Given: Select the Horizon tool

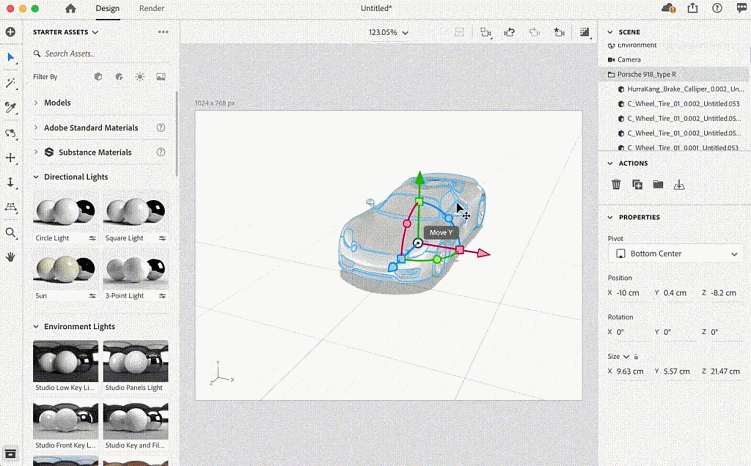Looking at the screenshot, I should [x=11, y=207].
